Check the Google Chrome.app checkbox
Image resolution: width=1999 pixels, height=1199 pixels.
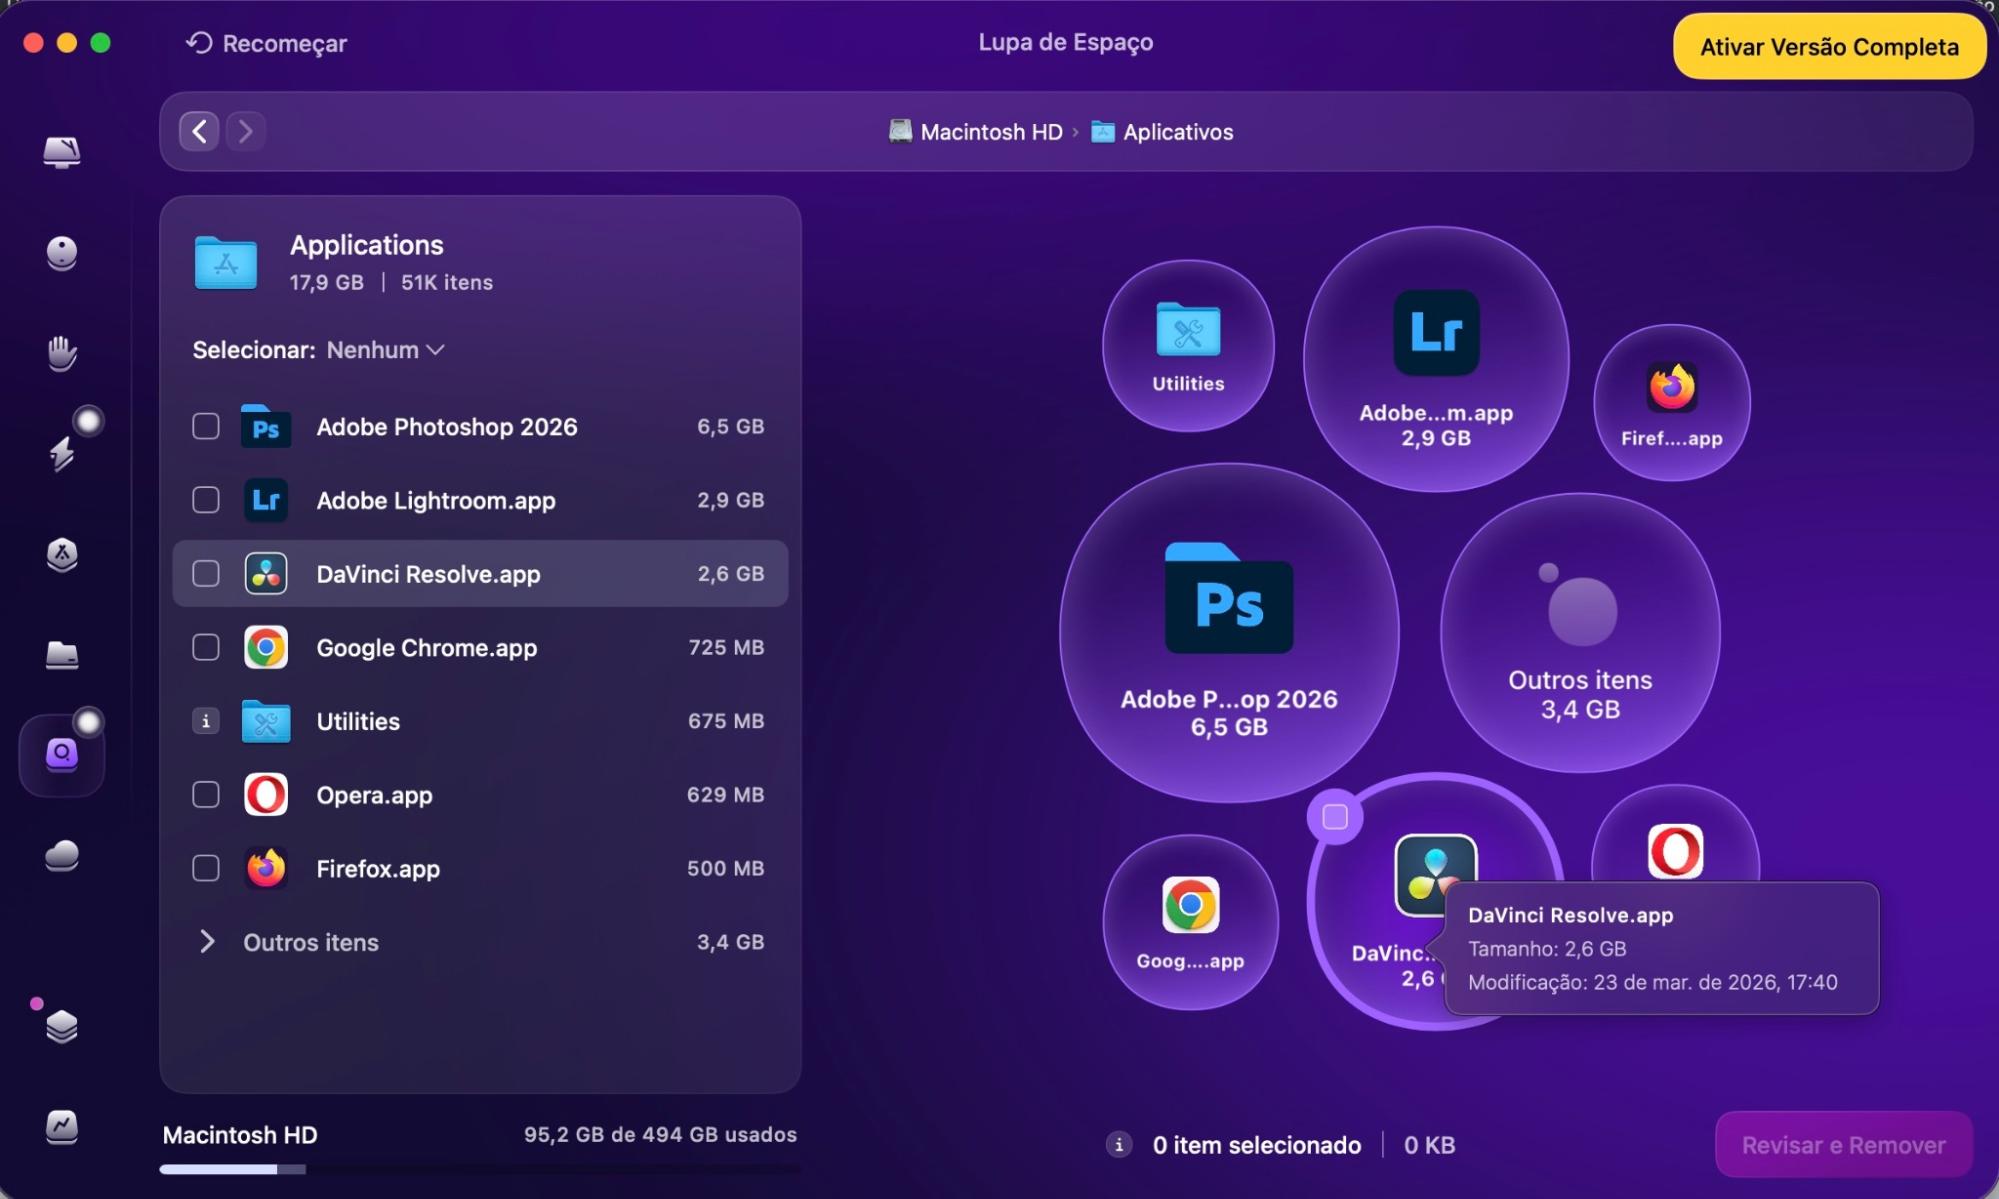click(205, 648)
